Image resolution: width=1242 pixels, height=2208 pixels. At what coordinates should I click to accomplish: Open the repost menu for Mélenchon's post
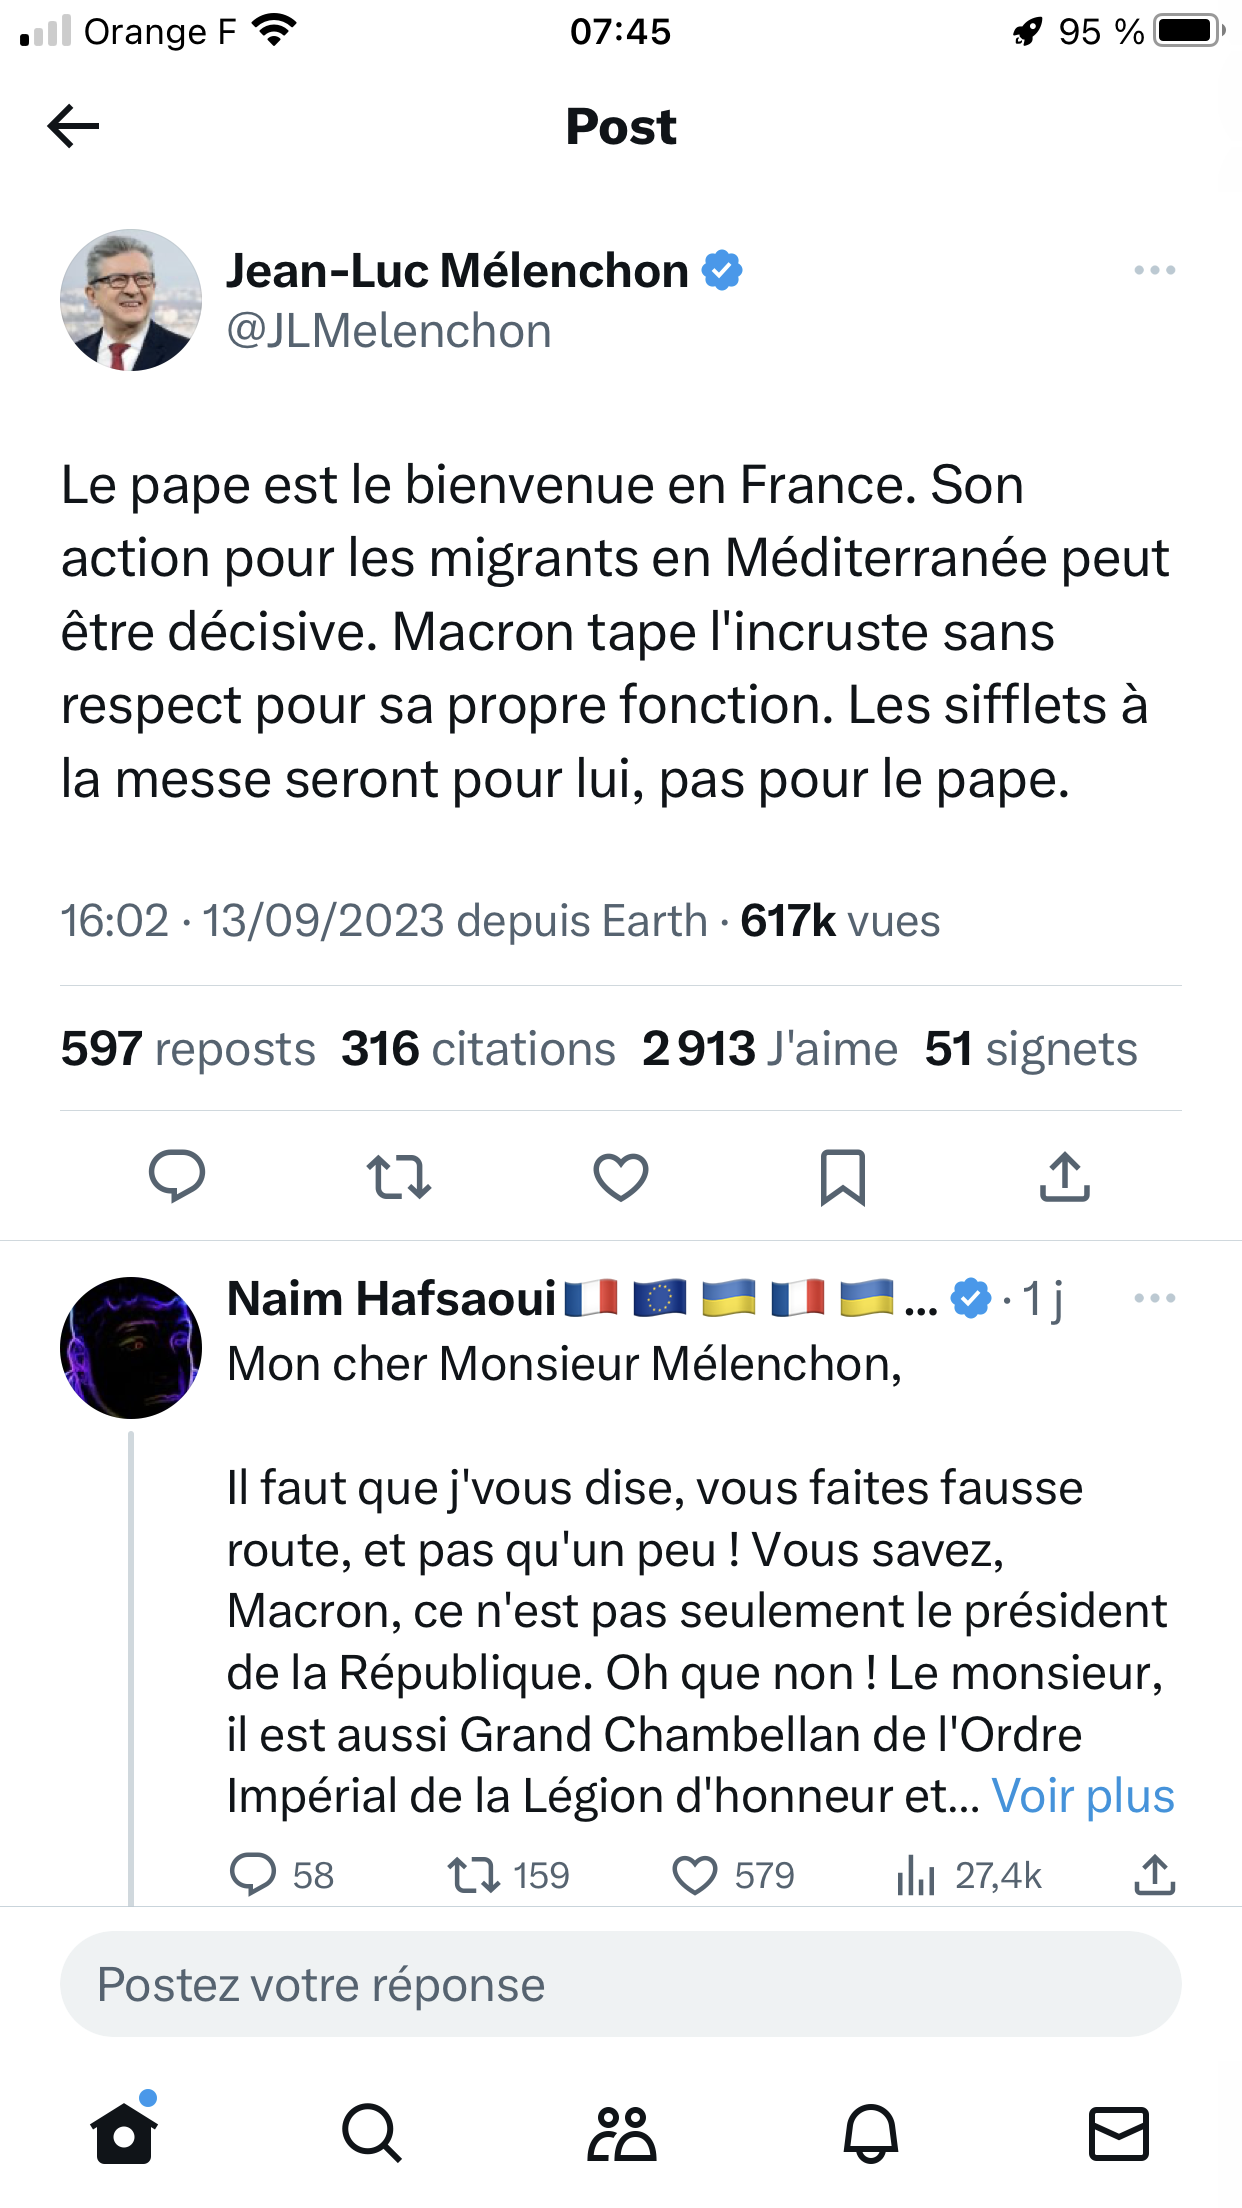pyautogui.click(x=398, y=1176)
